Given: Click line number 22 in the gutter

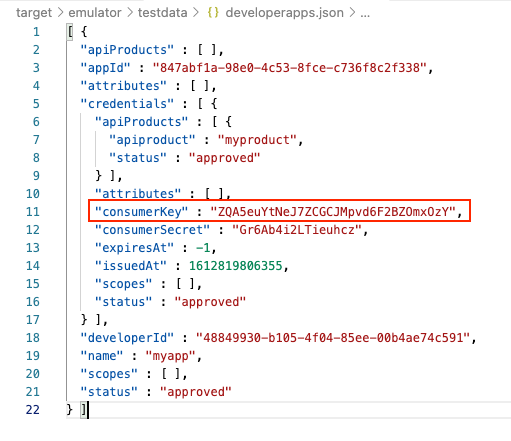Looking at the screenshot, I should click(x=33, y=410).
